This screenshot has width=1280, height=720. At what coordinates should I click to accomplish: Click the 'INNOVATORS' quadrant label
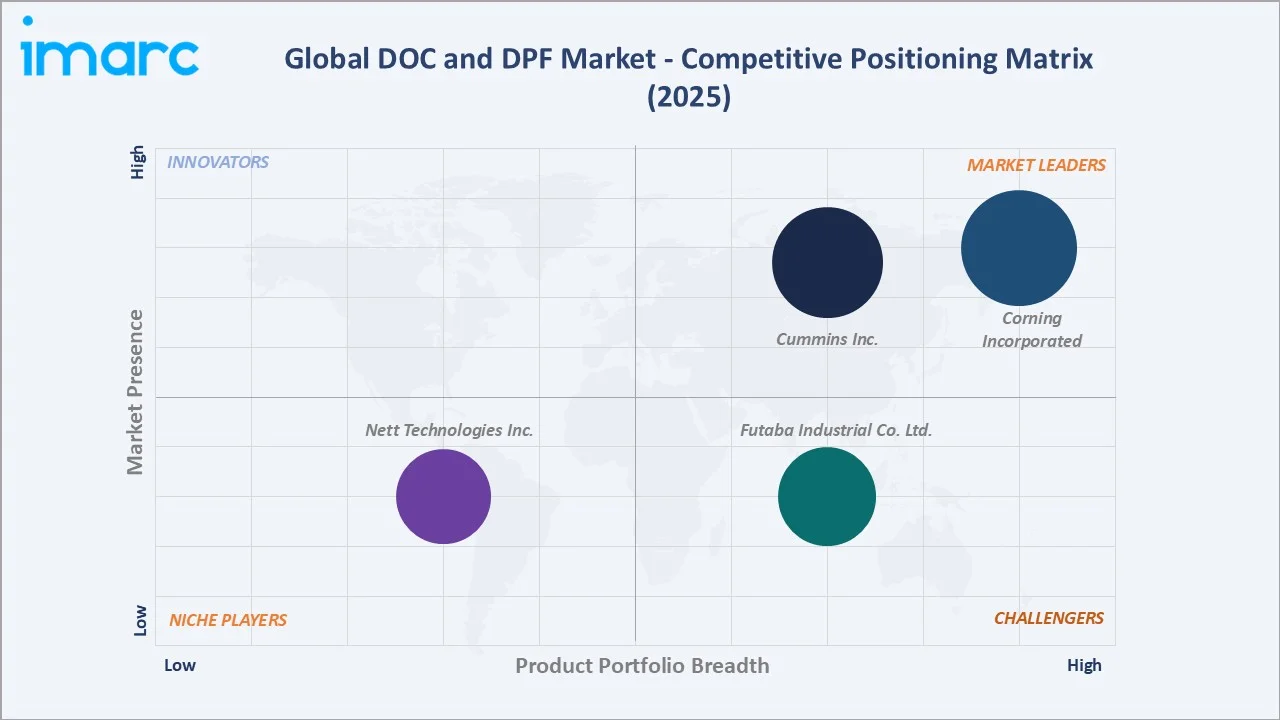pos(218,162)
